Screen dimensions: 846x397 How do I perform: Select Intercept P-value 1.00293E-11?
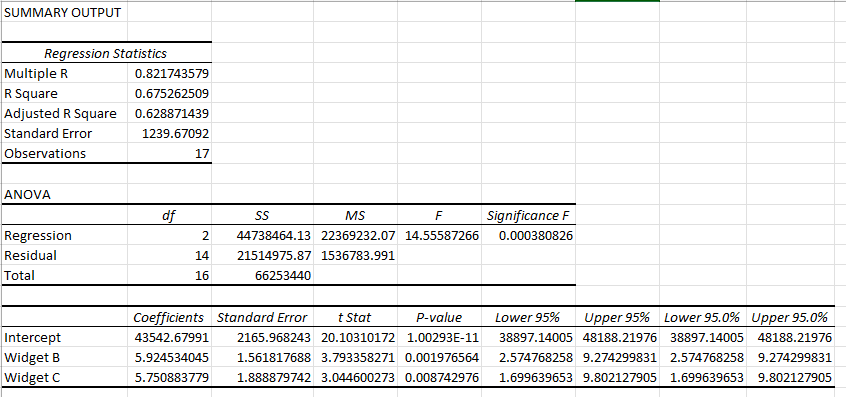[439, 338]
